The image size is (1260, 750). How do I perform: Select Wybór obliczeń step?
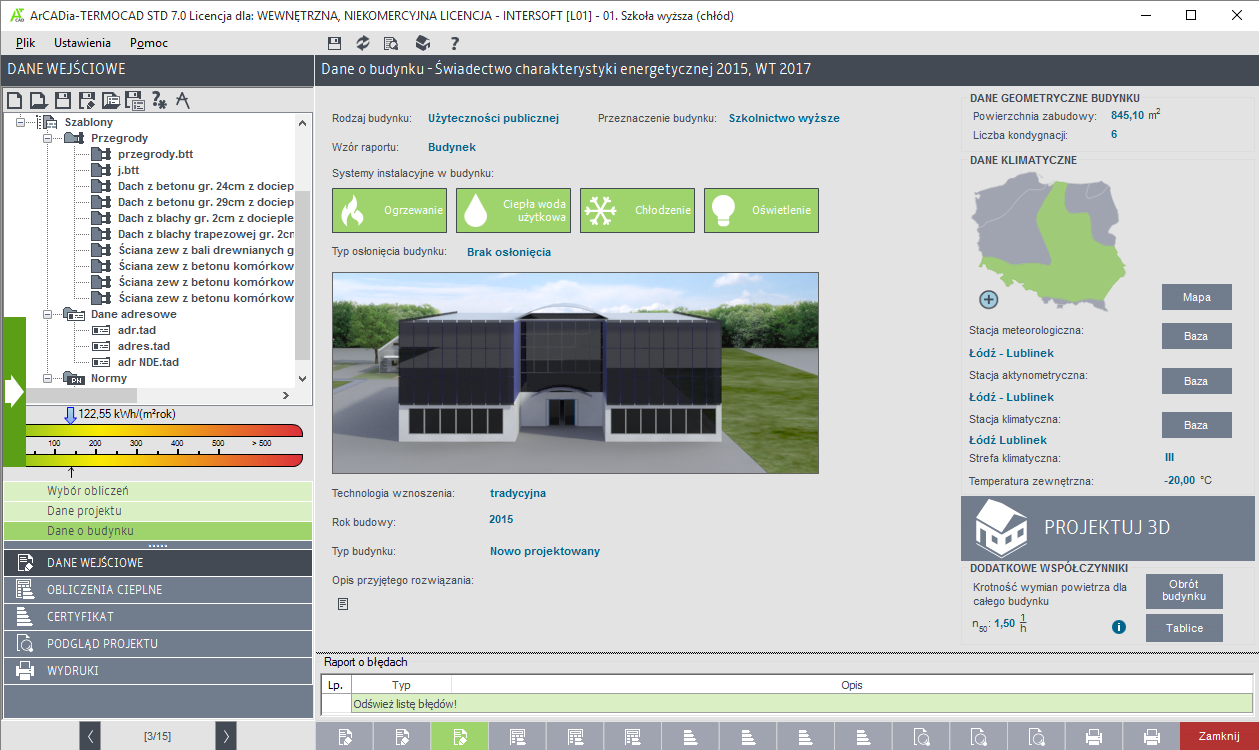tap(157, 491)
